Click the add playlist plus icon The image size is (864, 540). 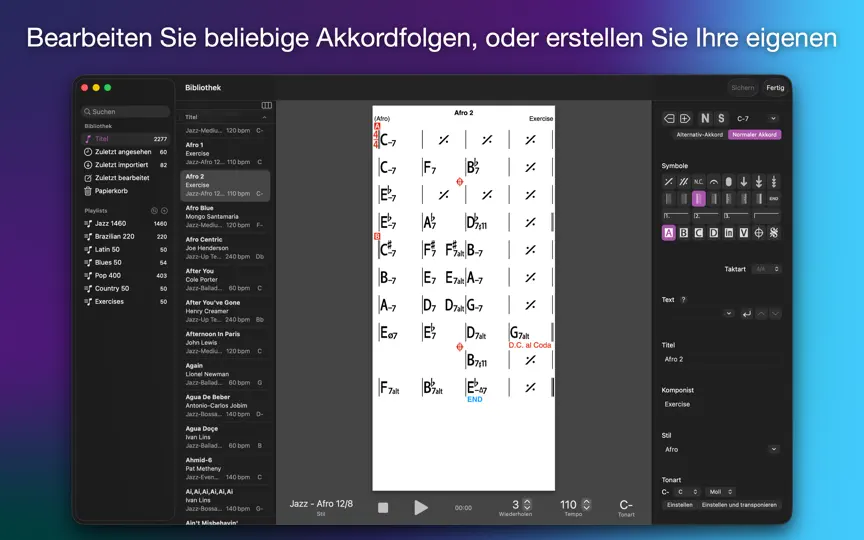(x=164, y=210)
